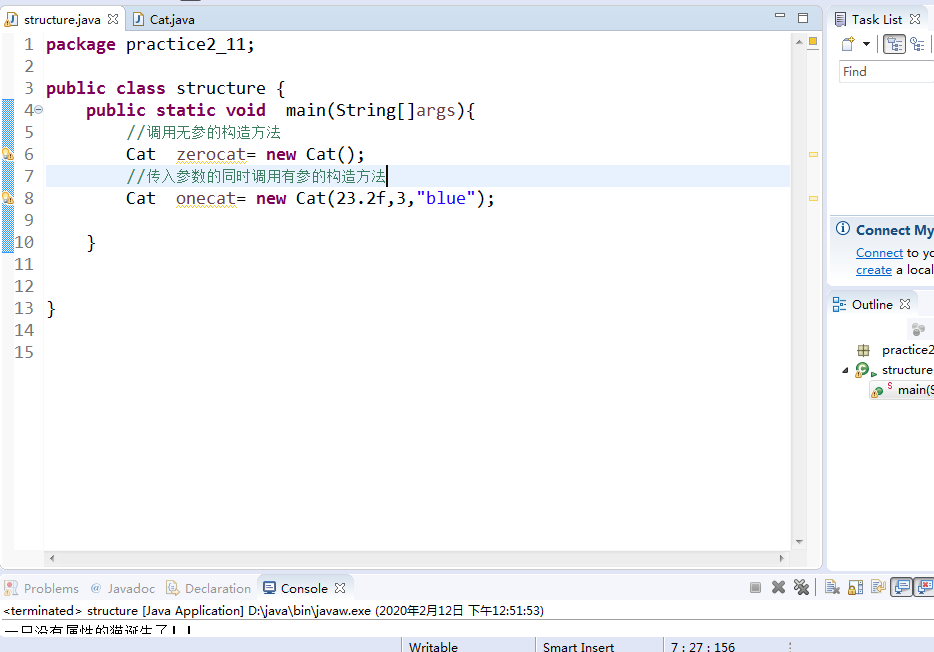The image size is (934, 652).
Task: Toggle Console Word Wrap
Action: pos(878,588)
